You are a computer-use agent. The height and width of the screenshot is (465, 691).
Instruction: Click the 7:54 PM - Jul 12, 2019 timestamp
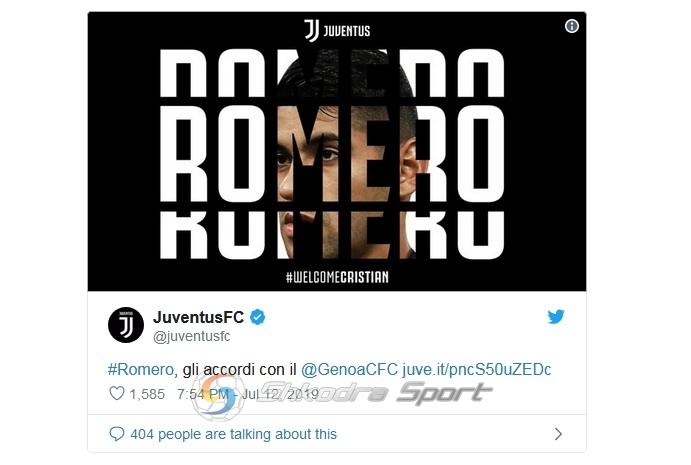(x=248, y=394)
